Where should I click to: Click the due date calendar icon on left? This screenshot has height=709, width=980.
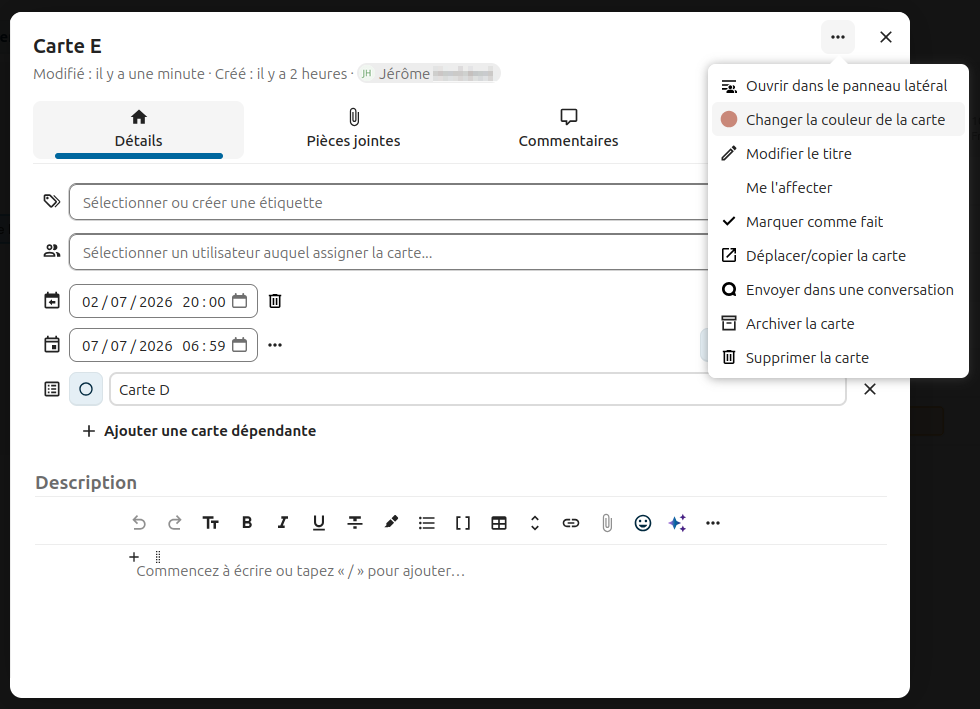[x=52, y=344]
